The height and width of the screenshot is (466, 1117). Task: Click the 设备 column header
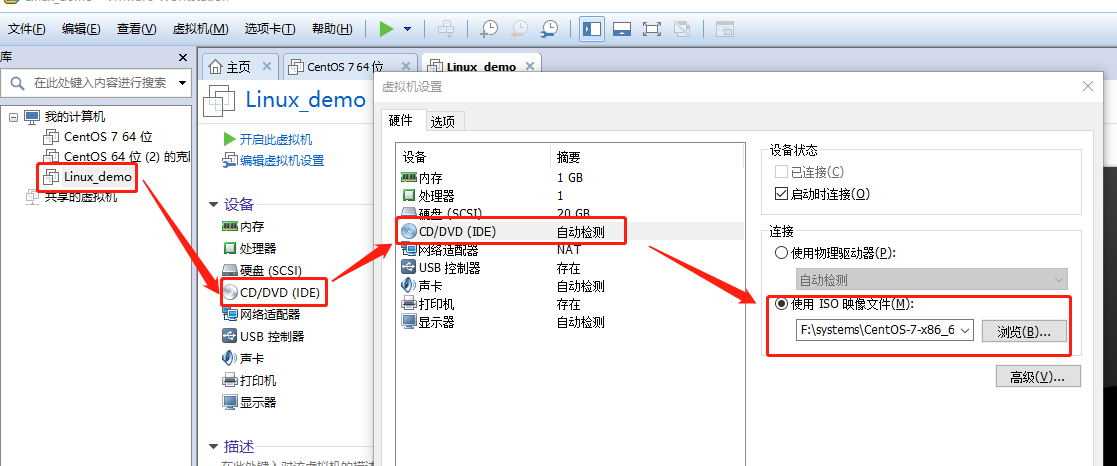tap(473, 157)
